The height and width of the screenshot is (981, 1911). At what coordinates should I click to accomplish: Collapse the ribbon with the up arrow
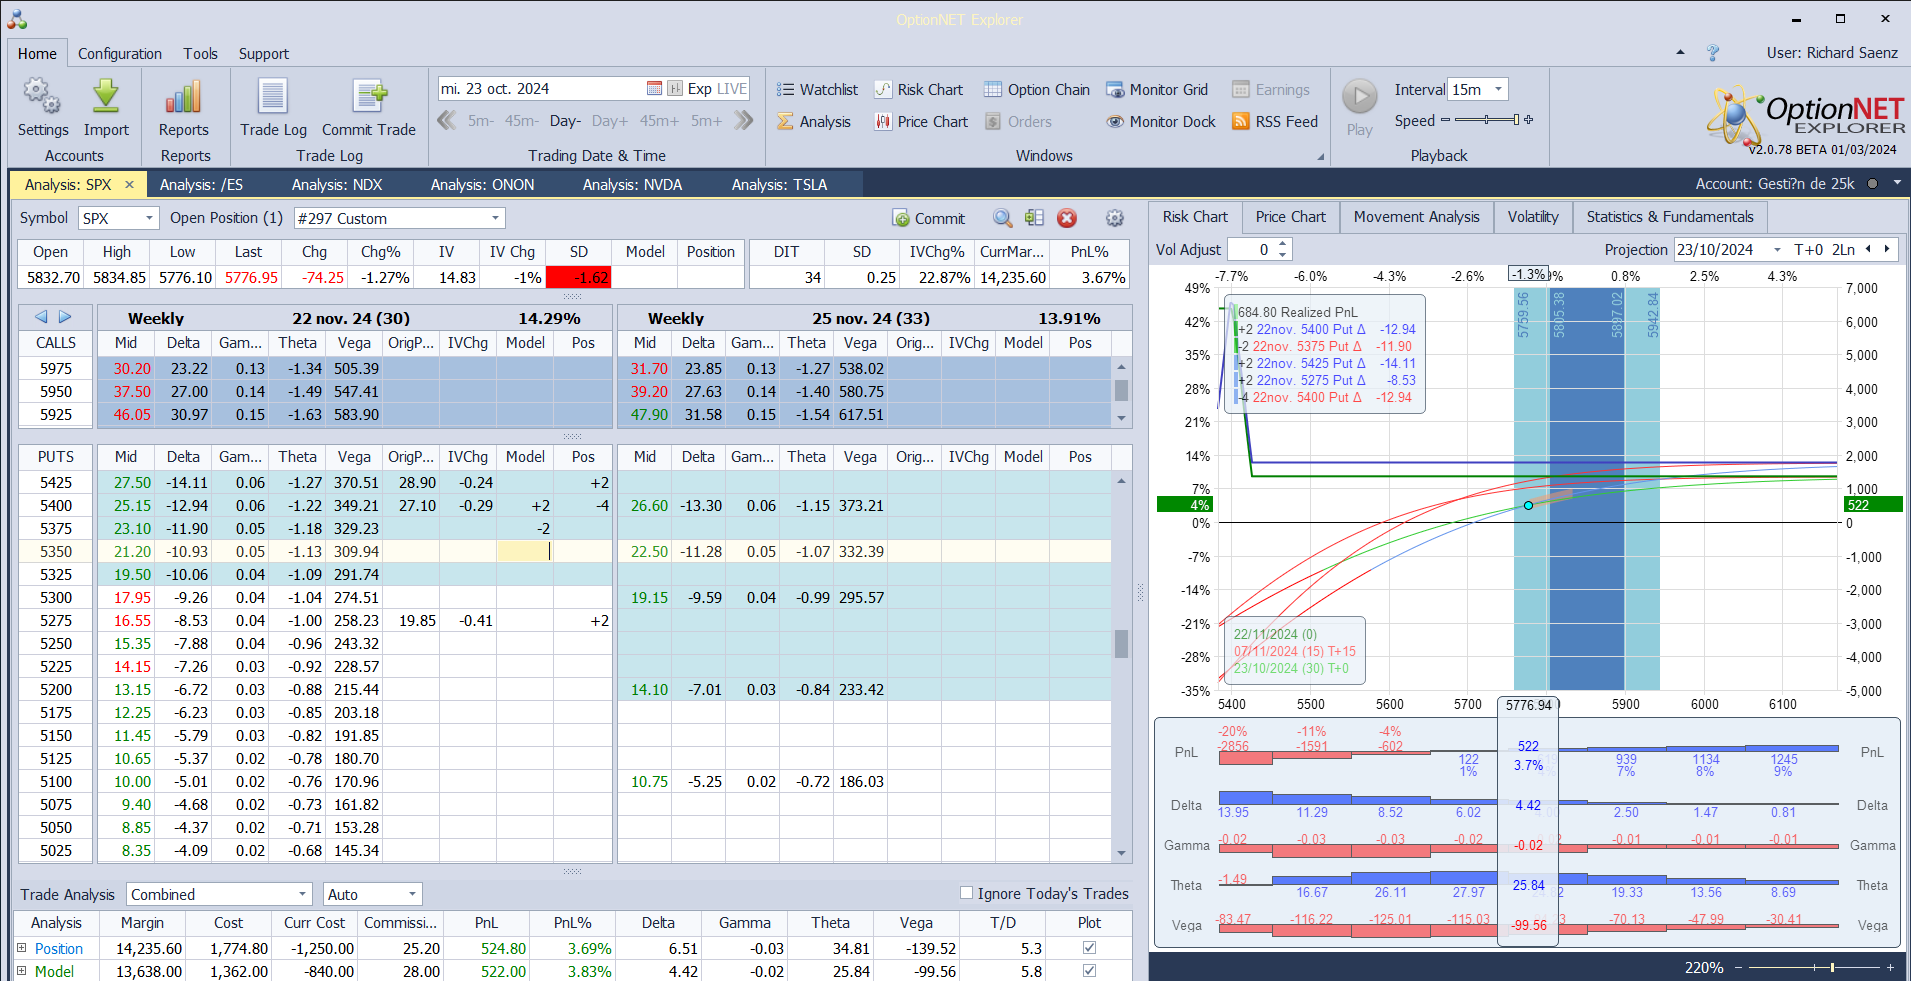click(1680, 53)
